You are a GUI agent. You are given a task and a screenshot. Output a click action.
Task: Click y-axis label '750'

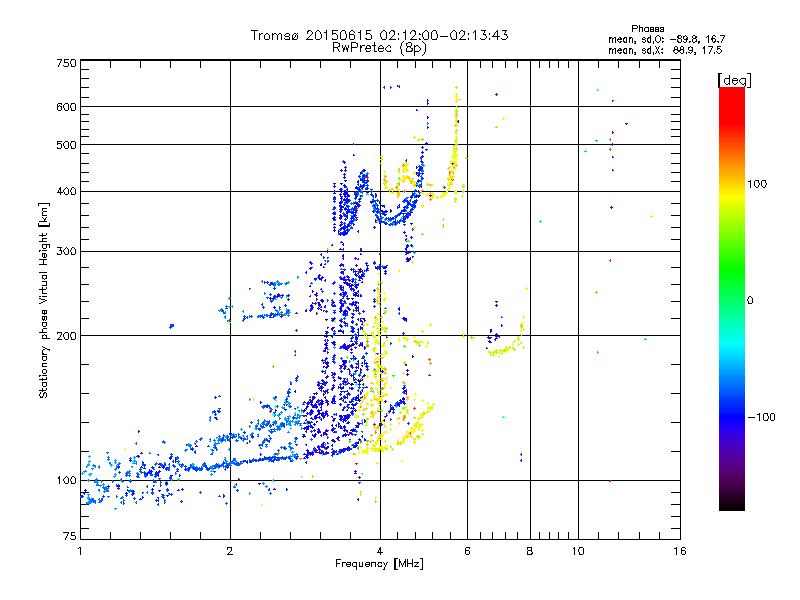click(66, 63)
